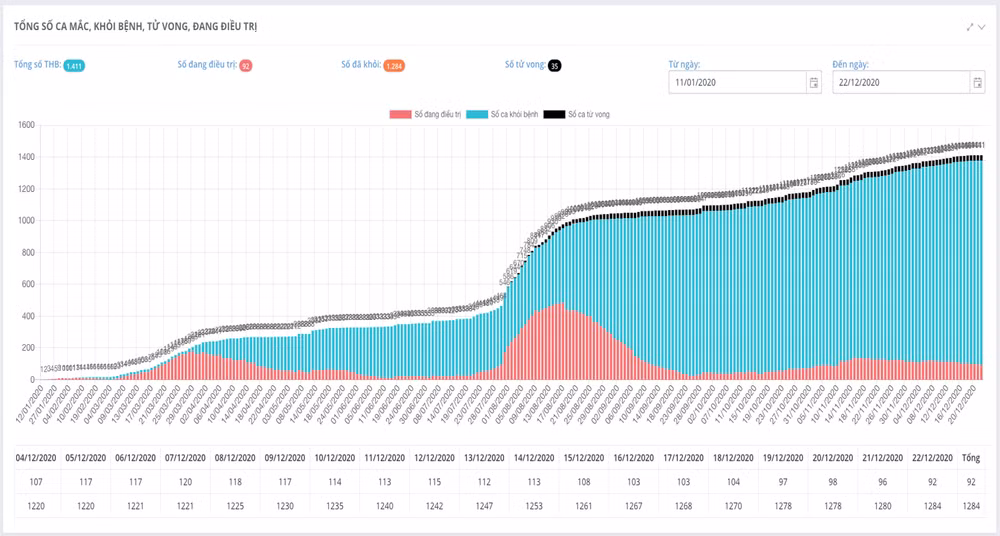Select table column header 06/12/2020
This screenshot has width=1000, height=536.
click(135, 458)
